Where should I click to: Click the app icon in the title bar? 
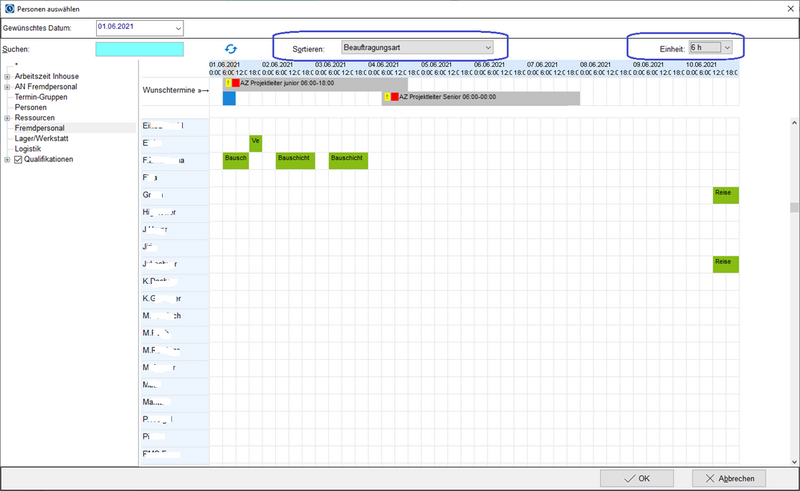click(x=9, y=7)
